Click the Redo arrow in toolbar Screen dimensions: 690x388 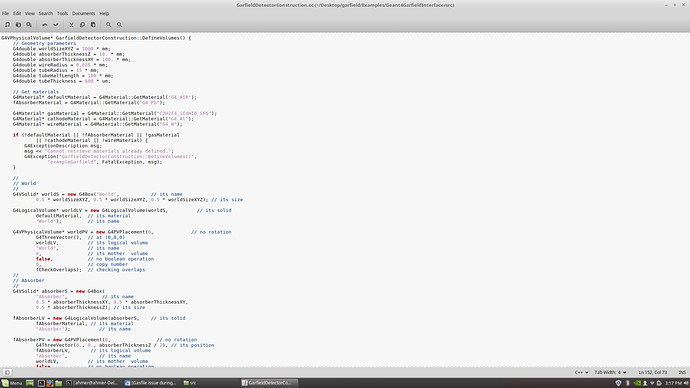55,25
